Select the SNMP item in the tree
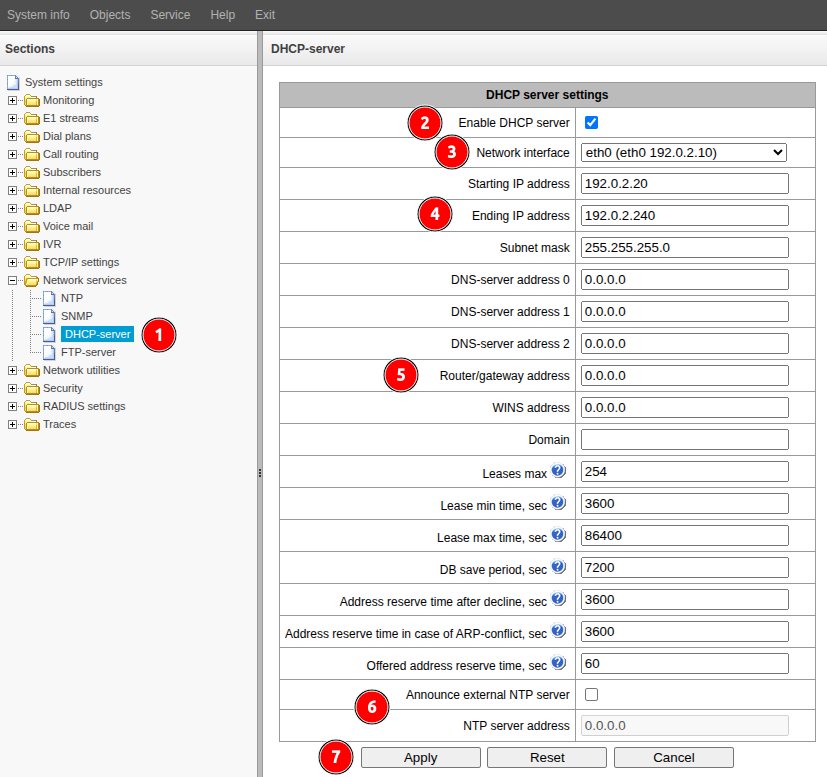This screenshot has height=777, width=827. pos(76,316)
